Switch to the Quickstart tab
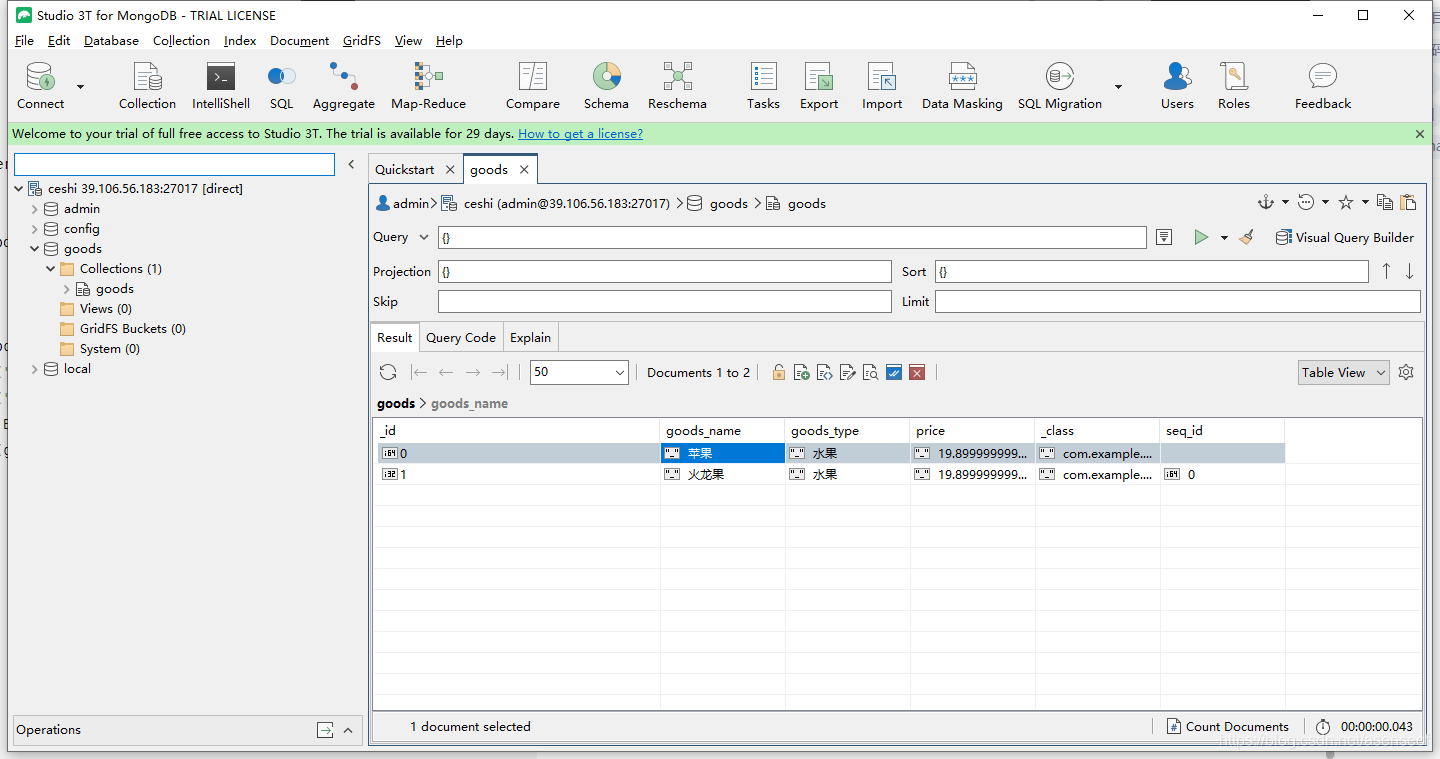The height and width of the screenshot is (759, 1440). (x=404, y=169)
